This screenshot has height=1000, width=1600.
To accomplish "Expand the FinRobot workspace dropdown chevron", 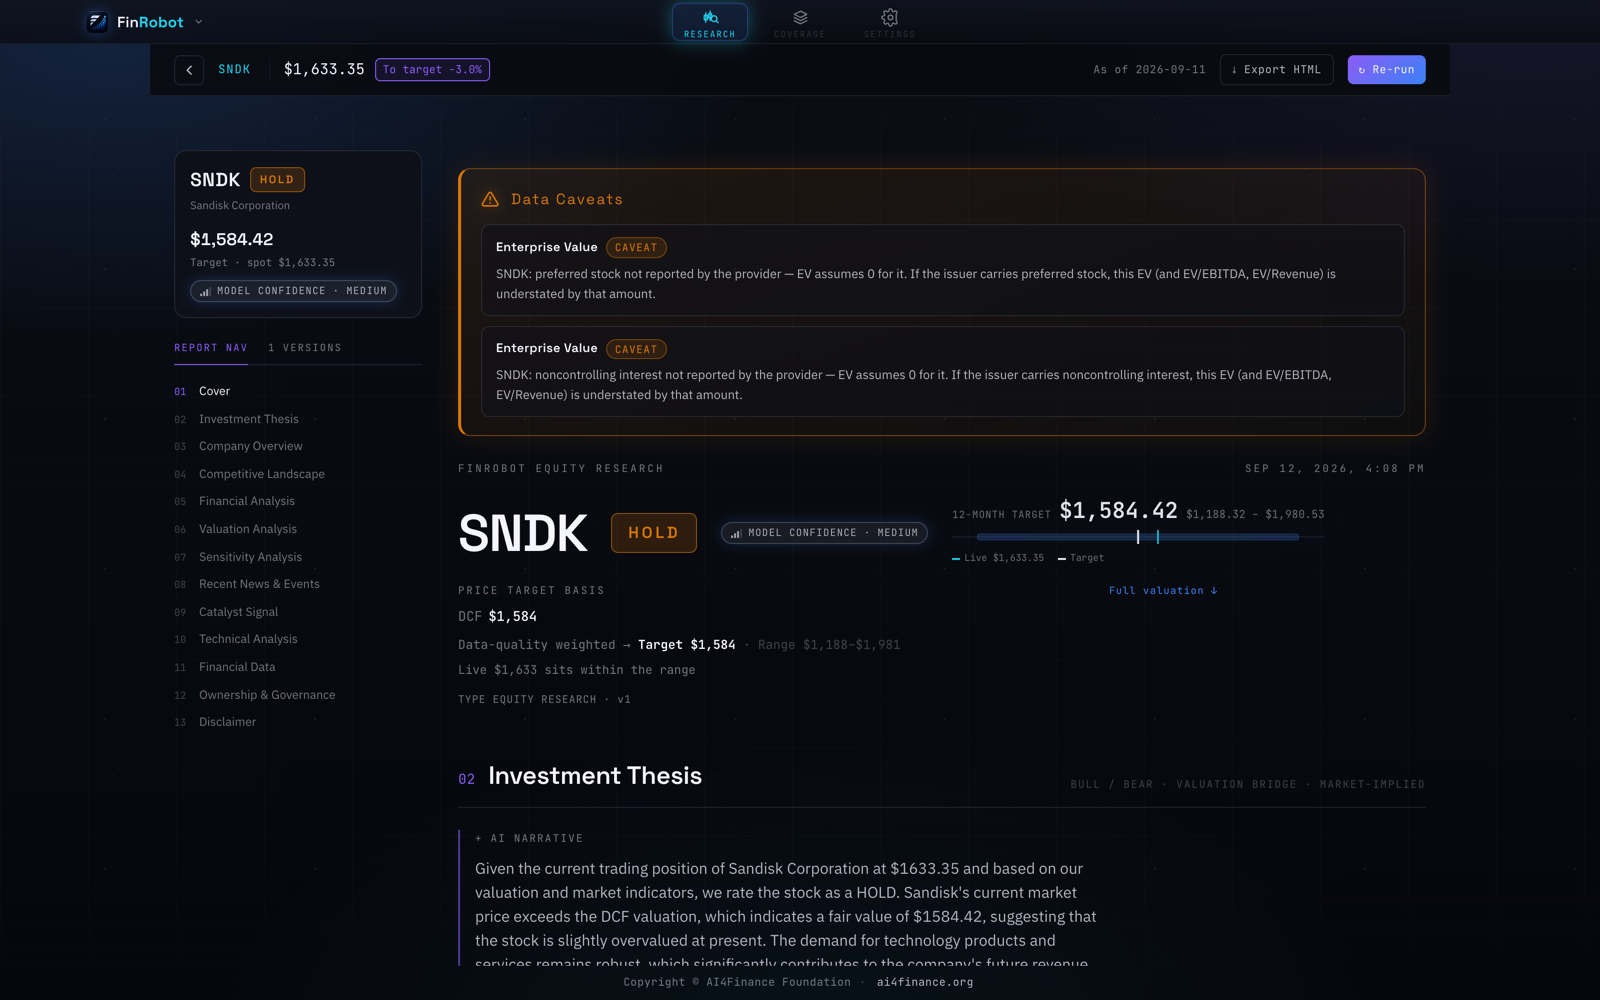I will click(x=198, y=22).
